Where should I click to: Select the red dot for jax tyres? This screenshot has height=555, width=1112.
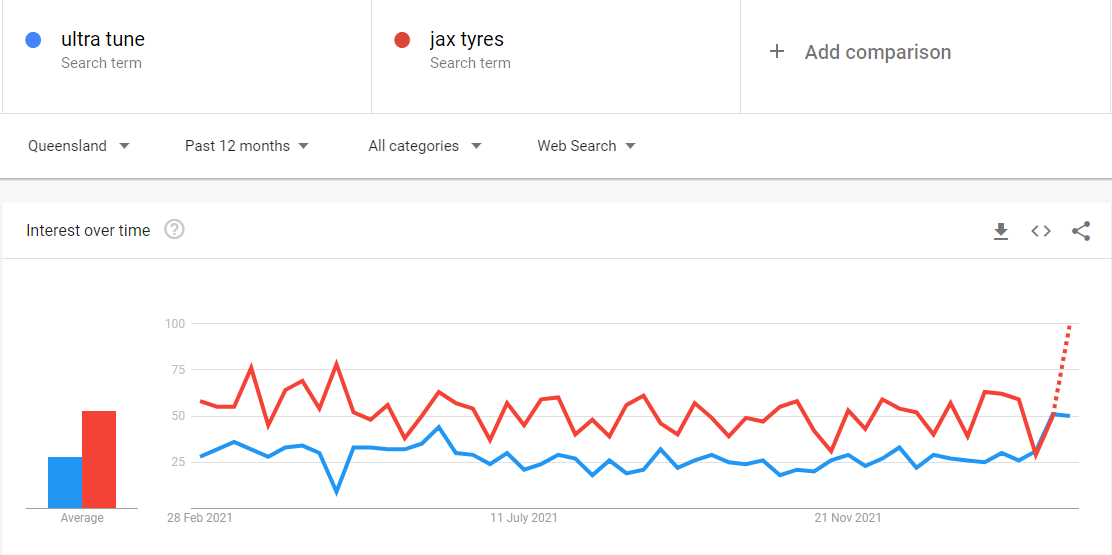402,40
